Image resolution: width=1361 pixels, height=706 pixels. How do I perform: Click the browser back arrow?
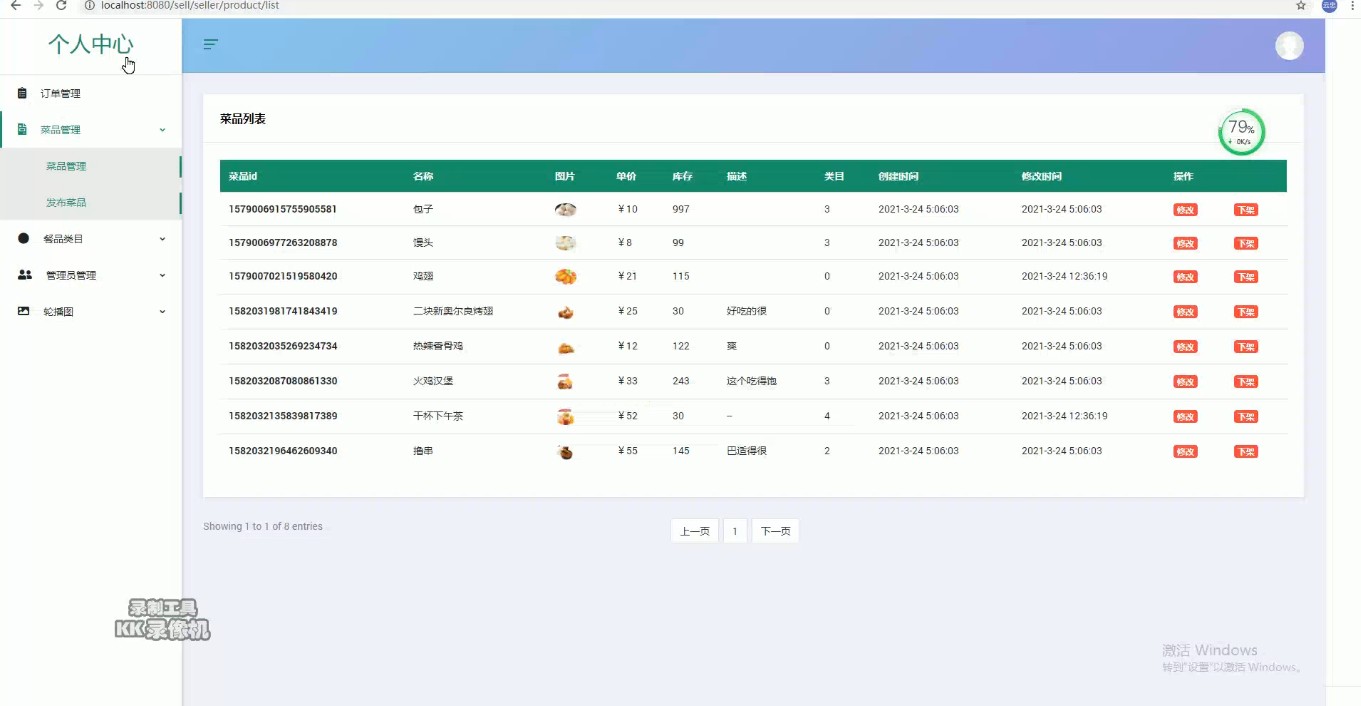(15, 6)
